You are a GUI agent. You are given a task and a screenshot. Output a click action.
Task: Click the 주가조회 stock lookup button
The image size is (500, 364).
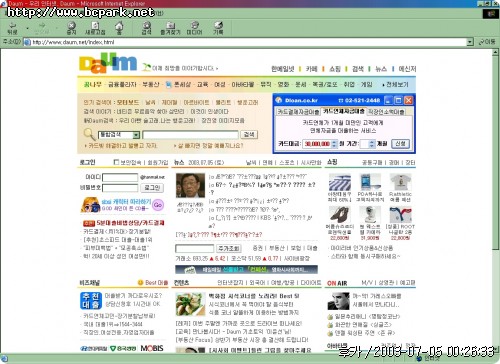click(229, 248)
